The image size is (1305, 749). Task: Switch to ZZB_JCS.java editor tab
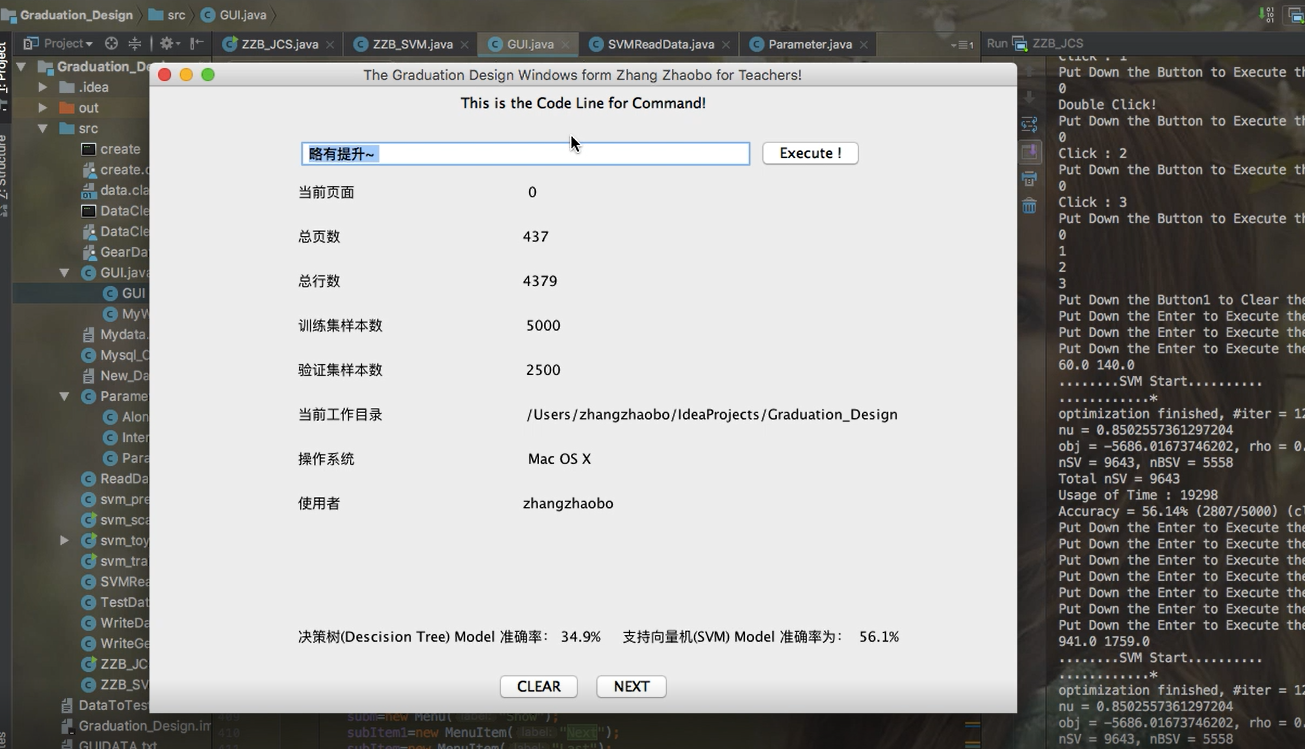coord(279,44)
